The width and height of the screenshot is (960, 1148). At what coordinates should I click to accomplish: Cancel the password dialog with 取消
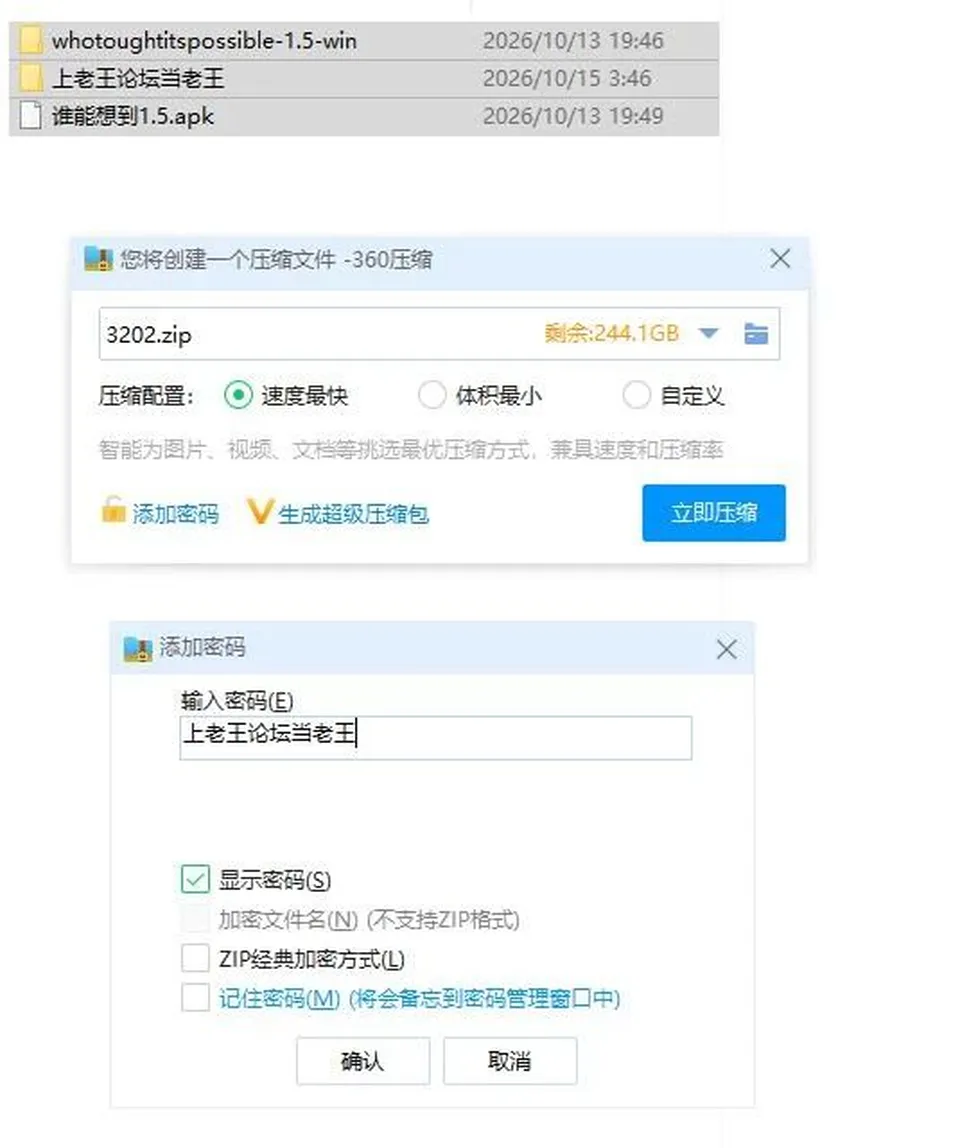pos(510,1060)
